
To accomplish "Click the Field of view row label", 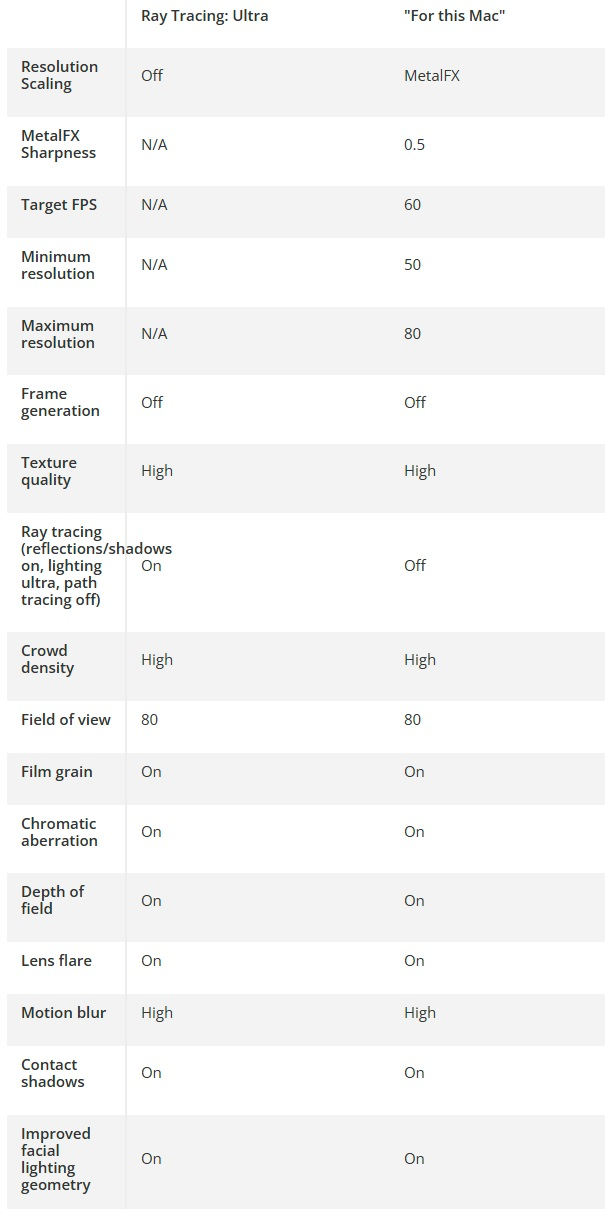I will [x=65, y=719].
